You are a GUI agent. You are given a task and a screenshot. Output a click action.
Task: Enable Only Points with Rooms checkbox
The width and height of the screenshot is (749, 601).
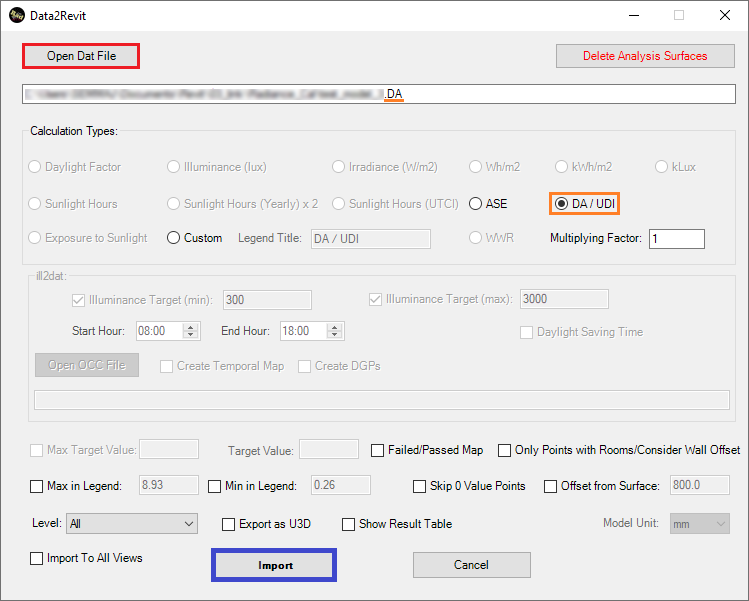[504, 451]
